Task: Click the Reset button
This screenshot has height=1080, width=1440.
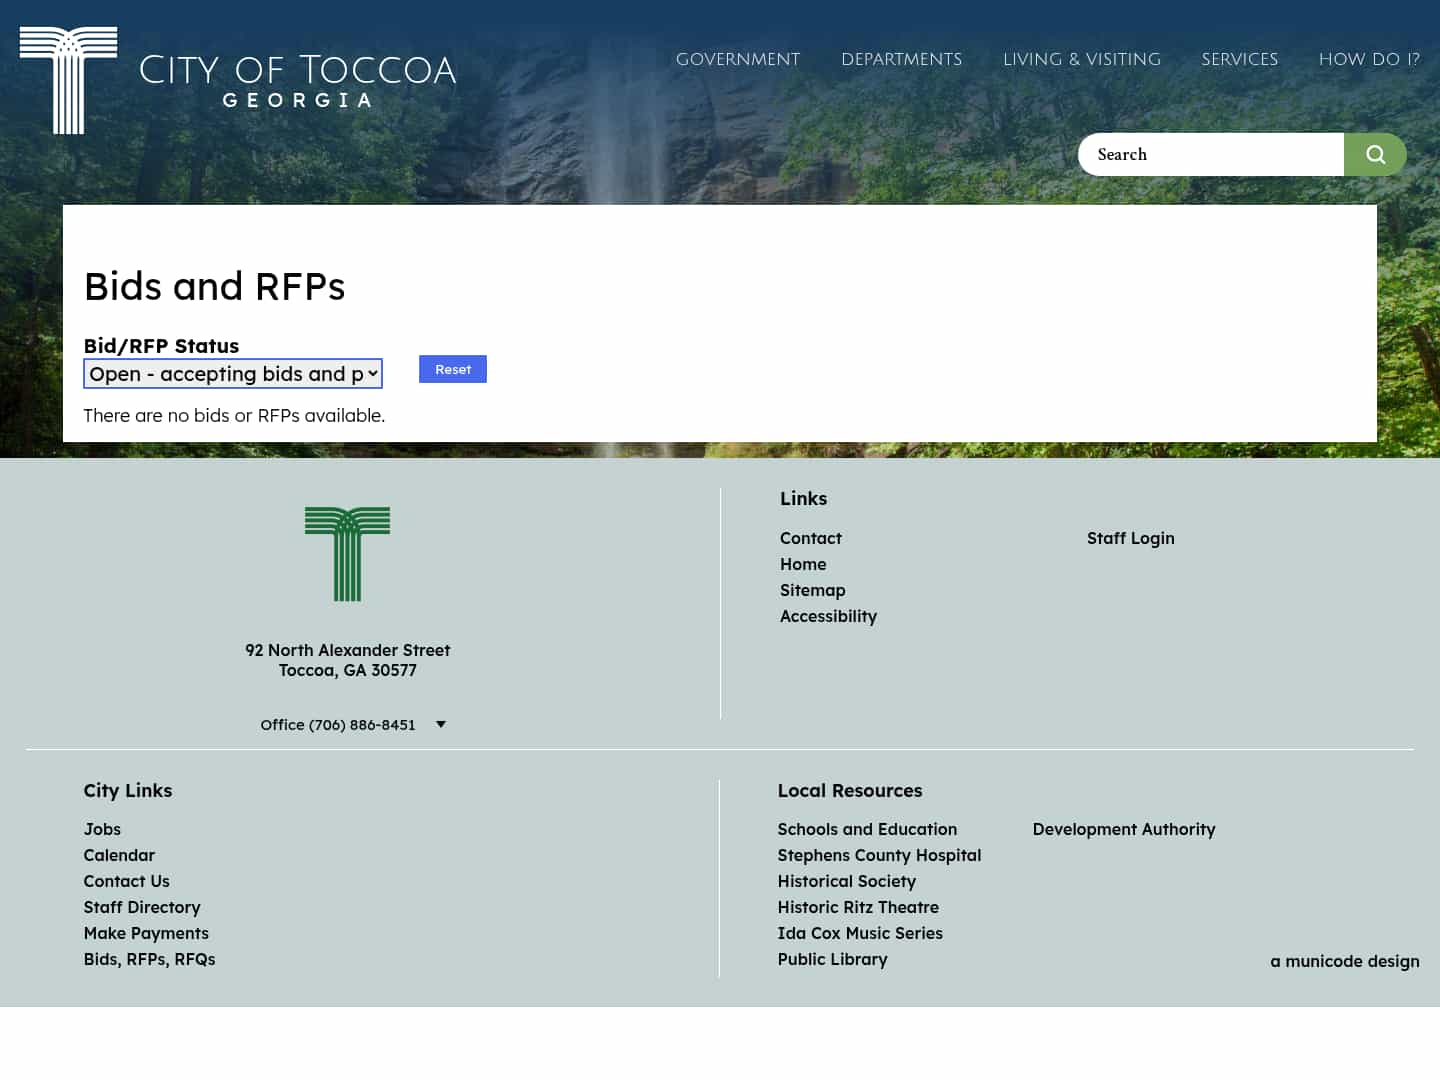Action: (x=452, y=369)
